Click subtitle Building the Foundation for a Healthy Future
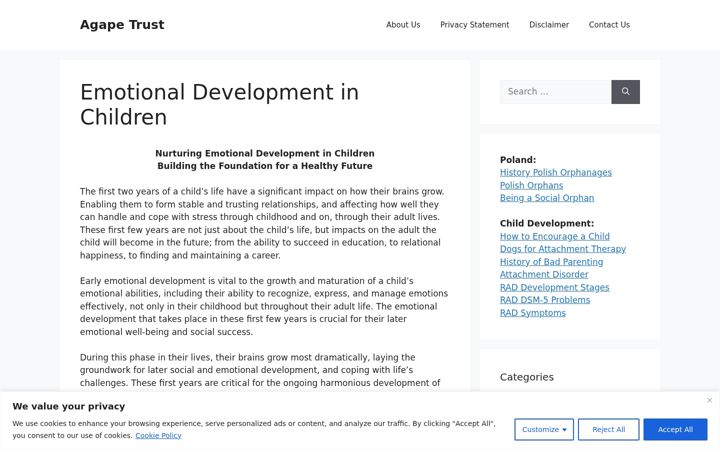This screenshot has width=720, height=450. point(265,166)
